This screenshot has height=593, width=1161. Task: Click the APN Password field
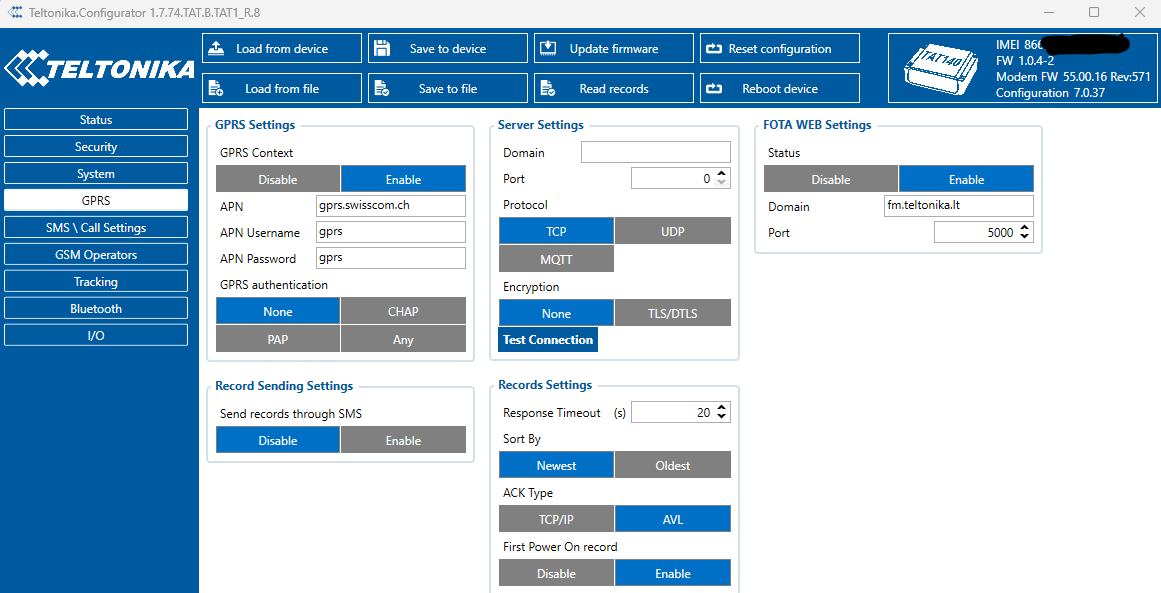tap(391, 258)
